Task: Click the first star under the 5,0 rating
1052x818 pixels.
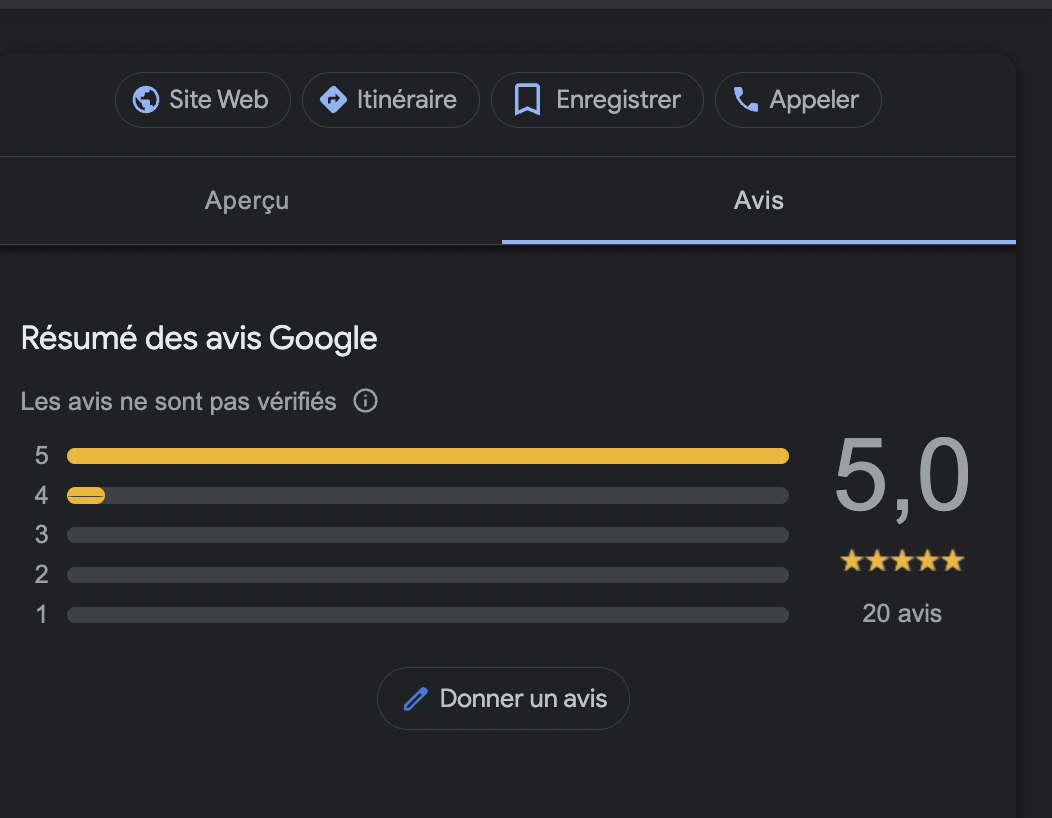Action: click(853, 560)
